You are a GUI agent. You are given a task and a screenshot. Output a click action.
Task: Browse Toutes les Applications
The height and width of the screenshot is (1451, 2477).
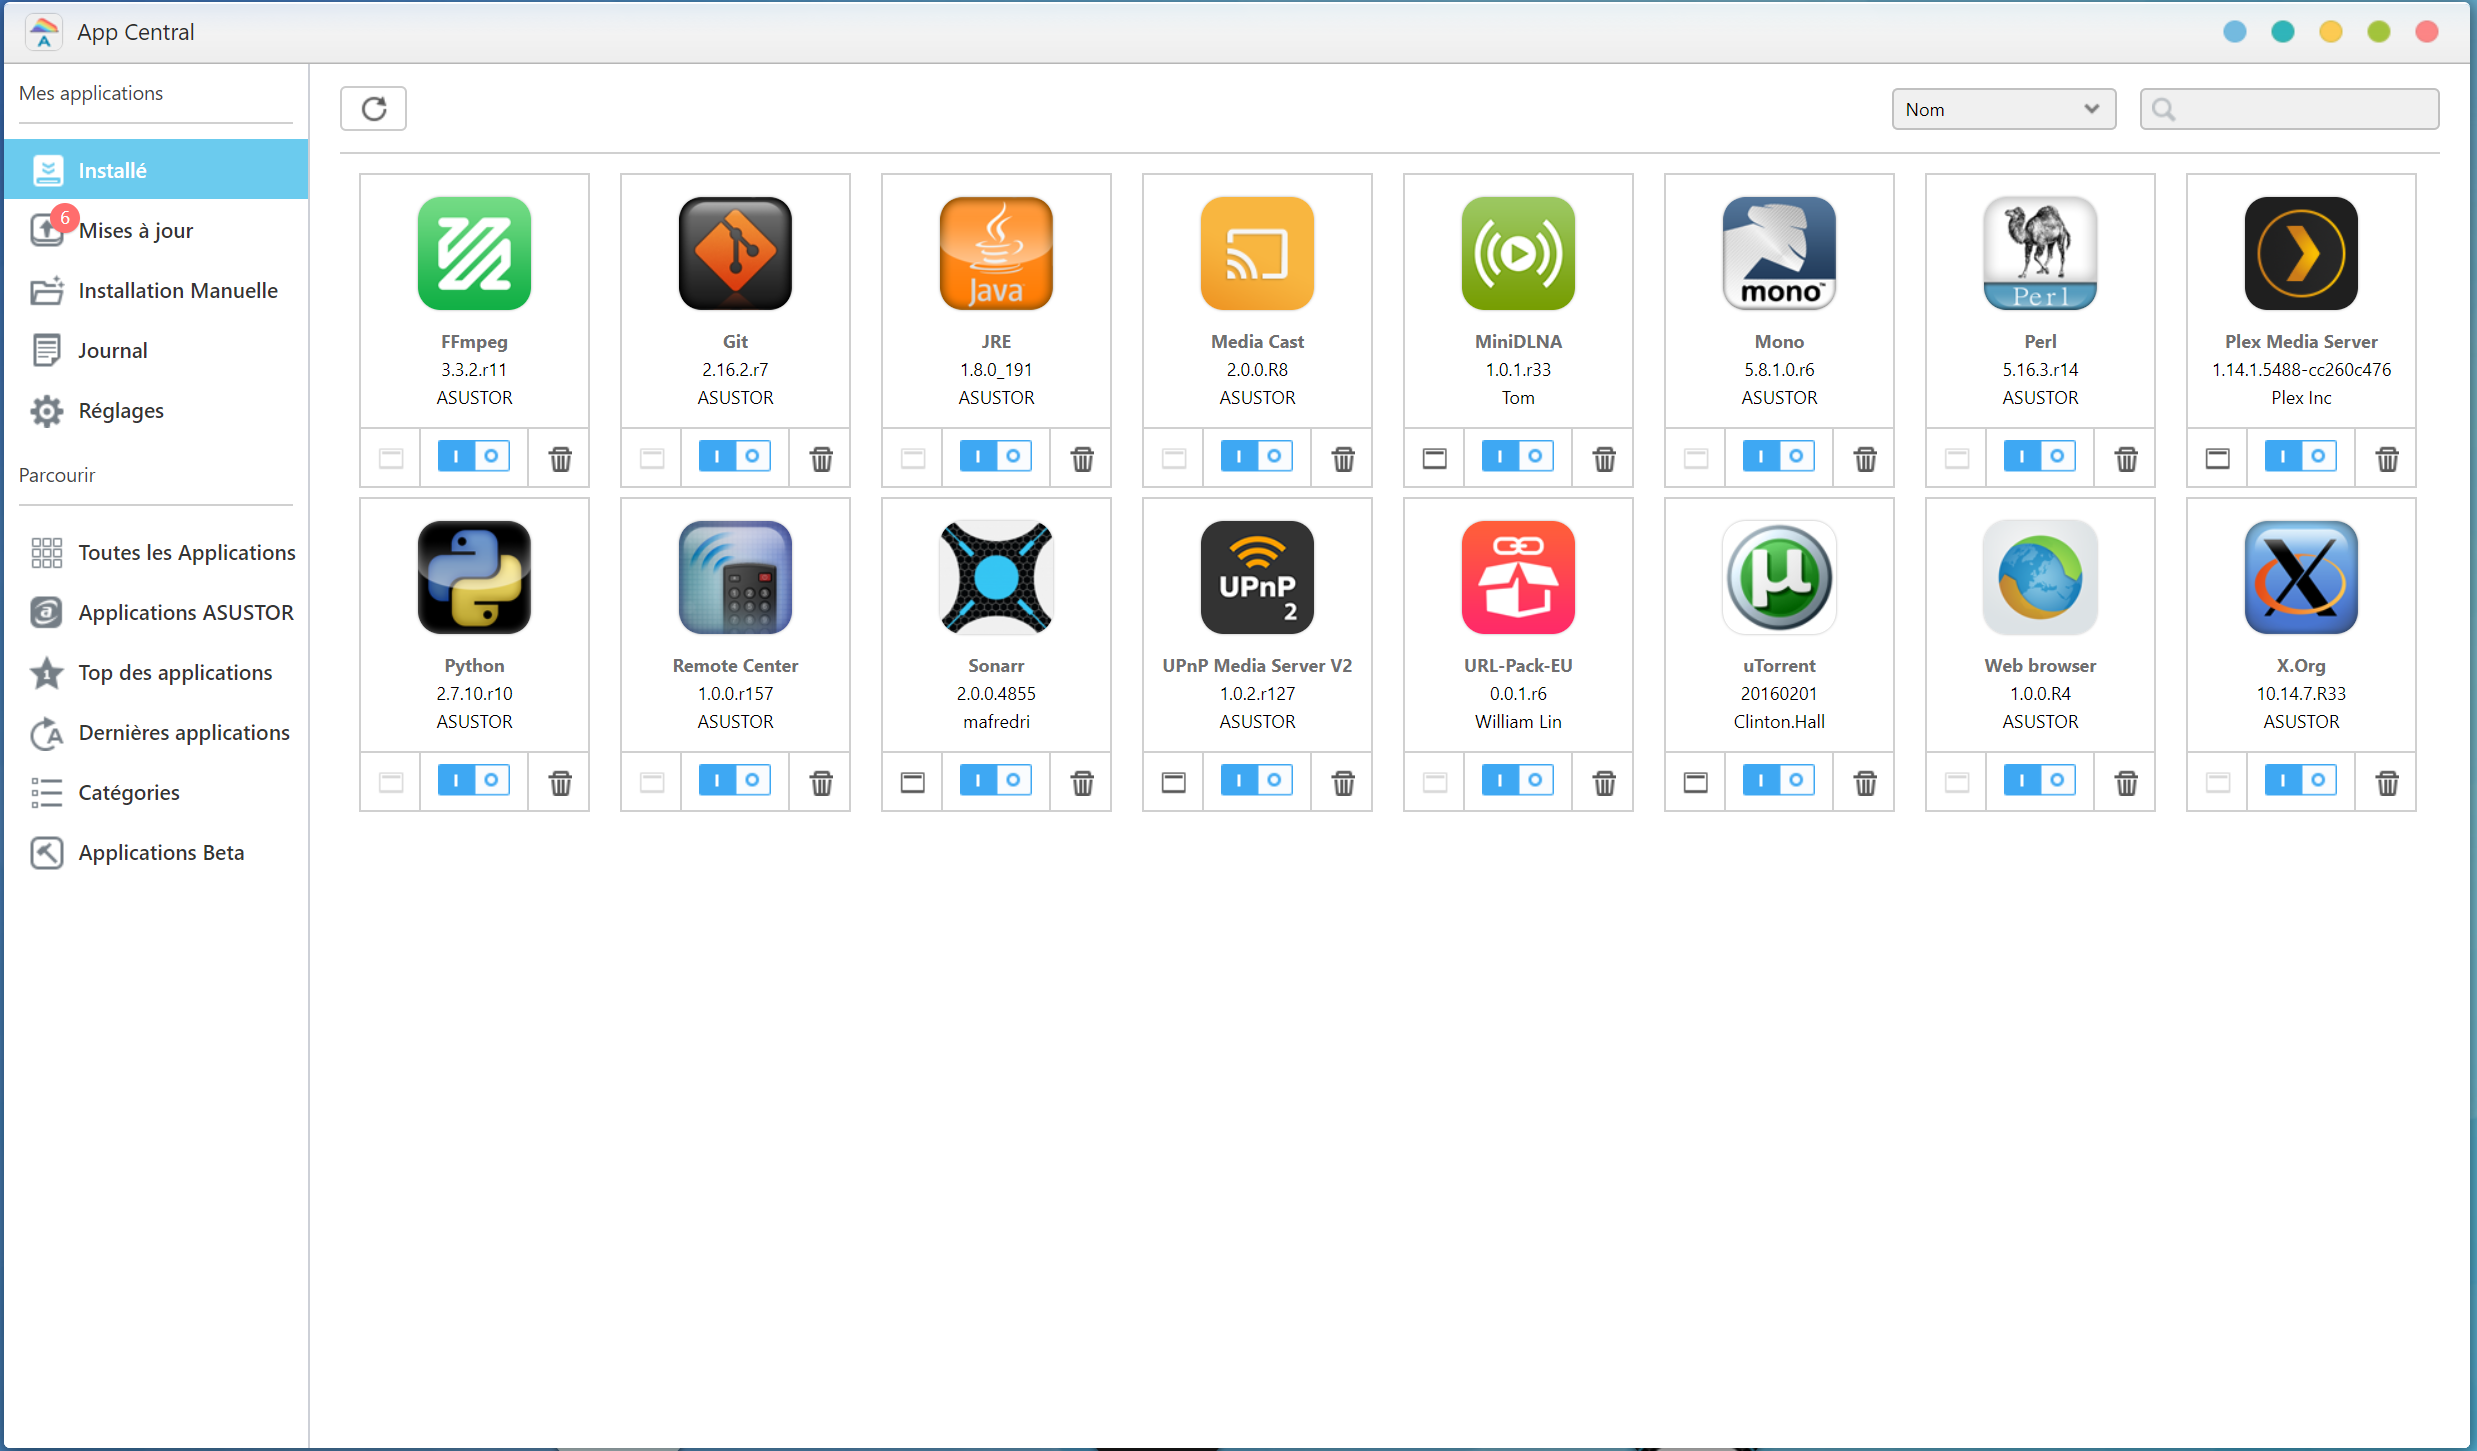[156, 552]
